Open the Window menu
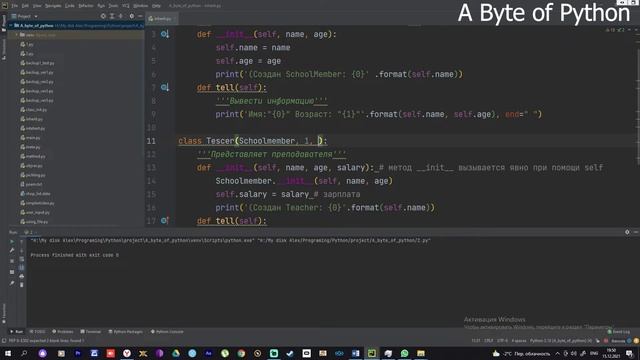This screenshot has width=640, height=360. coord(141,6)
